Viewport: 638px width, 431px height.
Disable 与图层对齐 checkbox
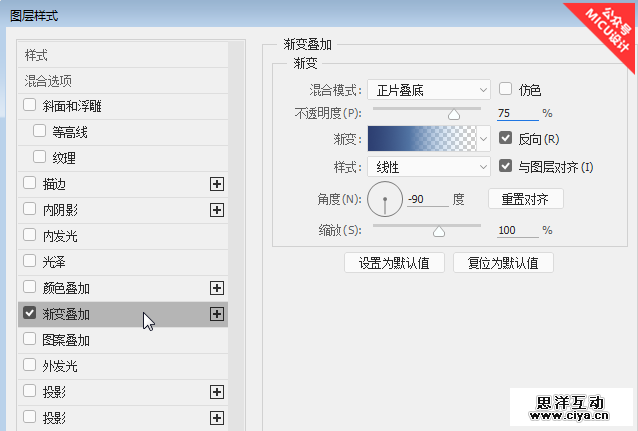coord(506,166)
